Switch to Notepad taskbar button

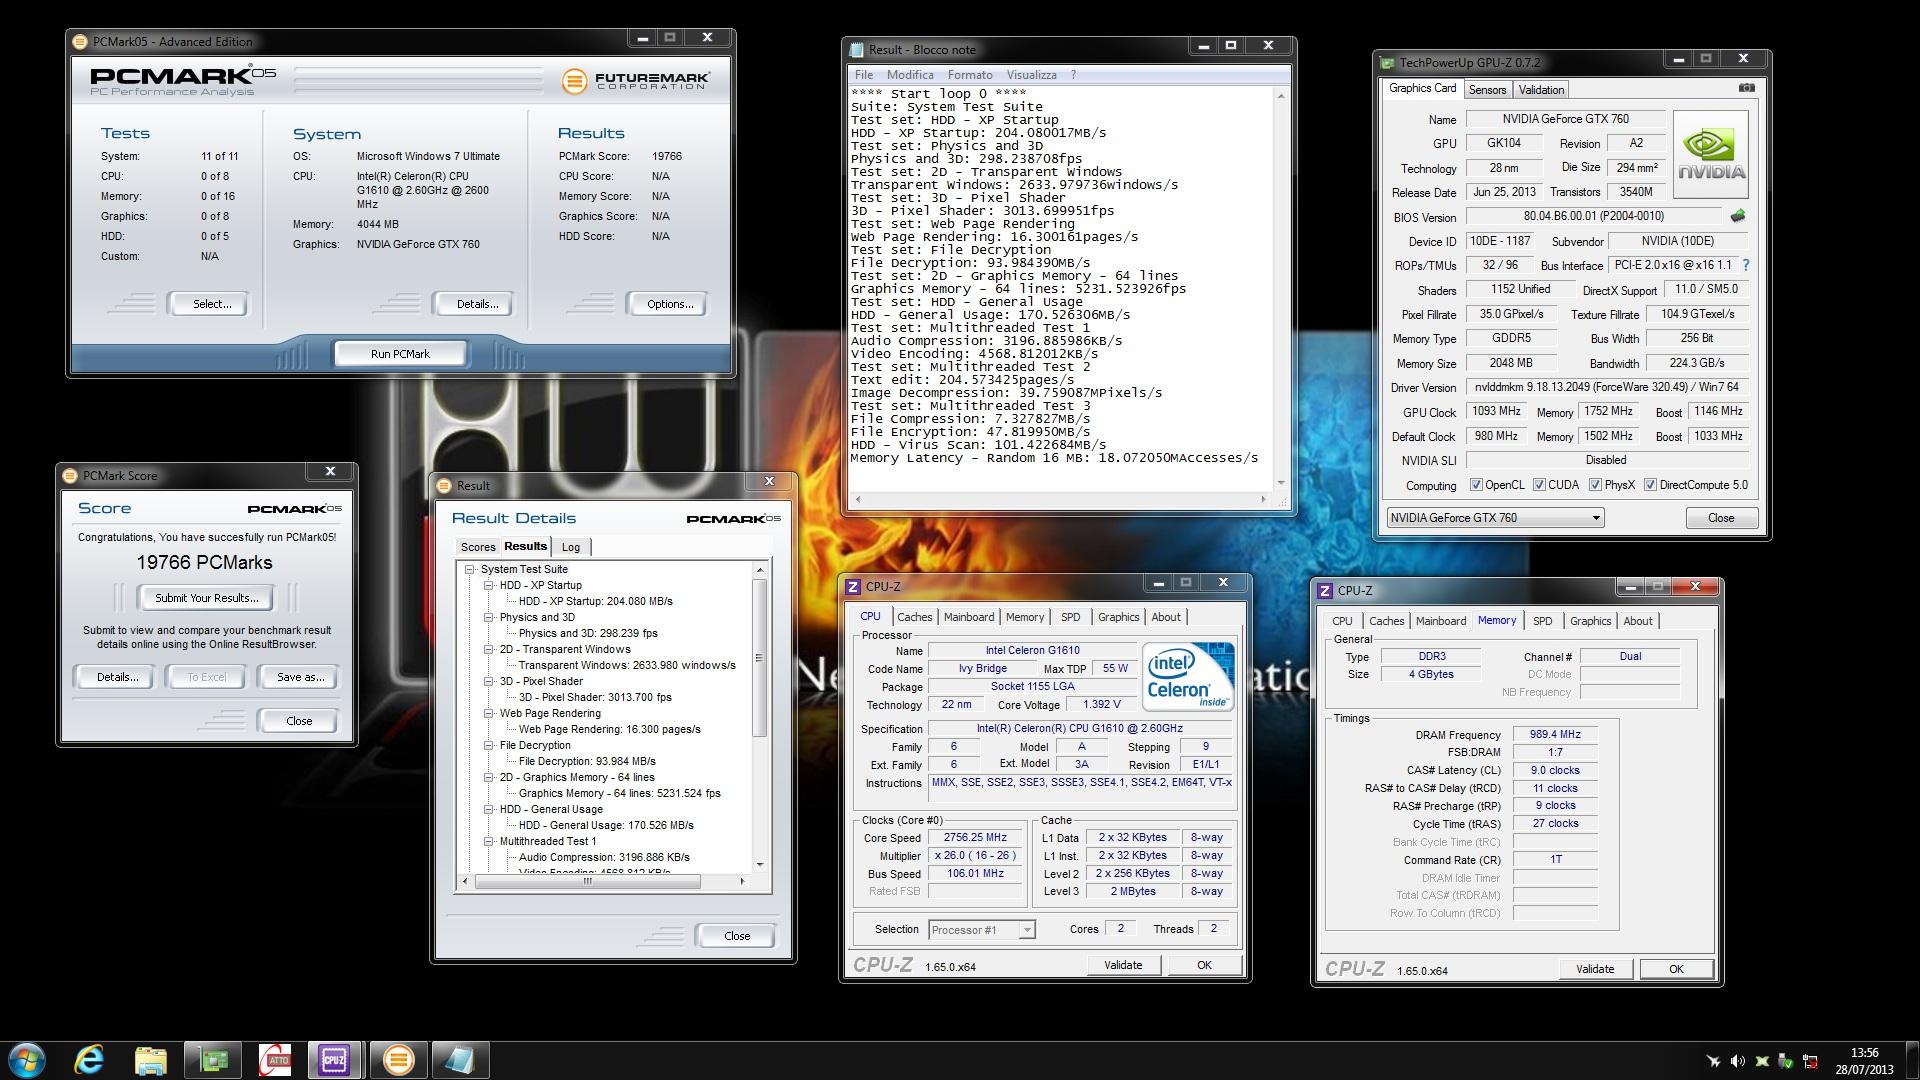click(x=460, y=1060)
